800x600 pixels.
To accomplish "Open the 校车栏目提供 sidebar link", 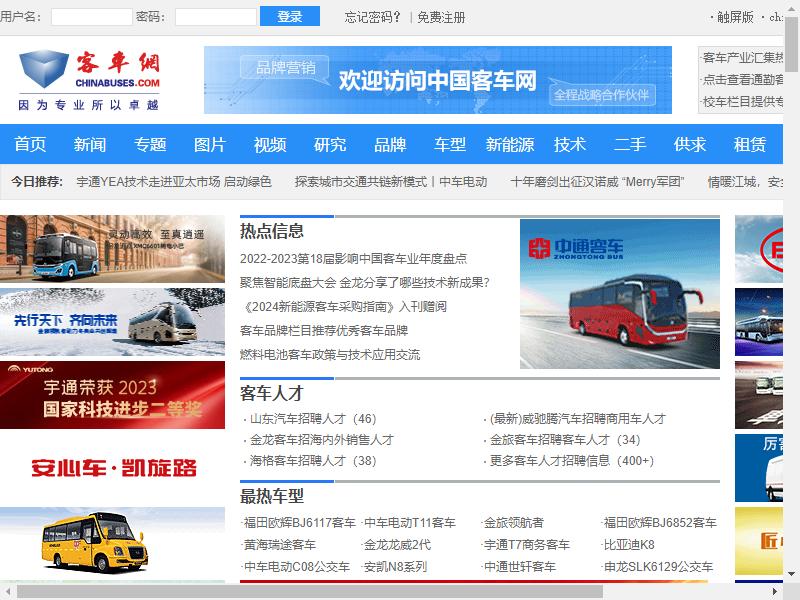I will [743, 102].
